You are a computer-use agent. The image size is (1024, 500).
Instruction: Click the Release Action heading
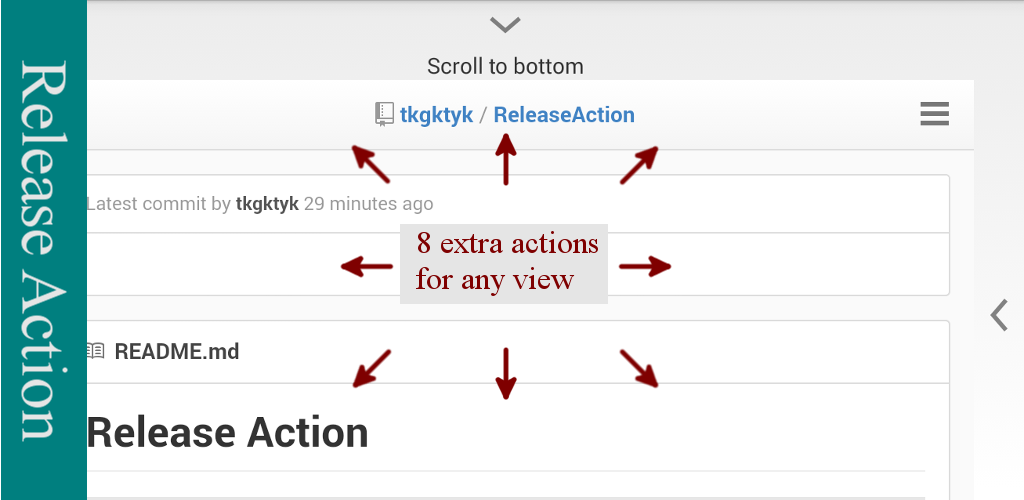pyautogui.click(x=228, y=432)
